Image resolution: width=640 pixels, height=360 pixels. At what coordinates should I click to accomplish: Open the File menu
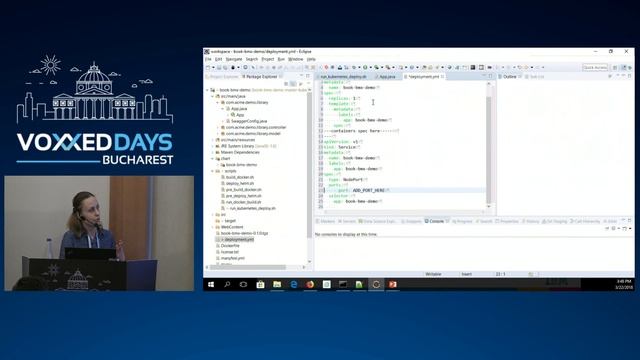point(208,59)
